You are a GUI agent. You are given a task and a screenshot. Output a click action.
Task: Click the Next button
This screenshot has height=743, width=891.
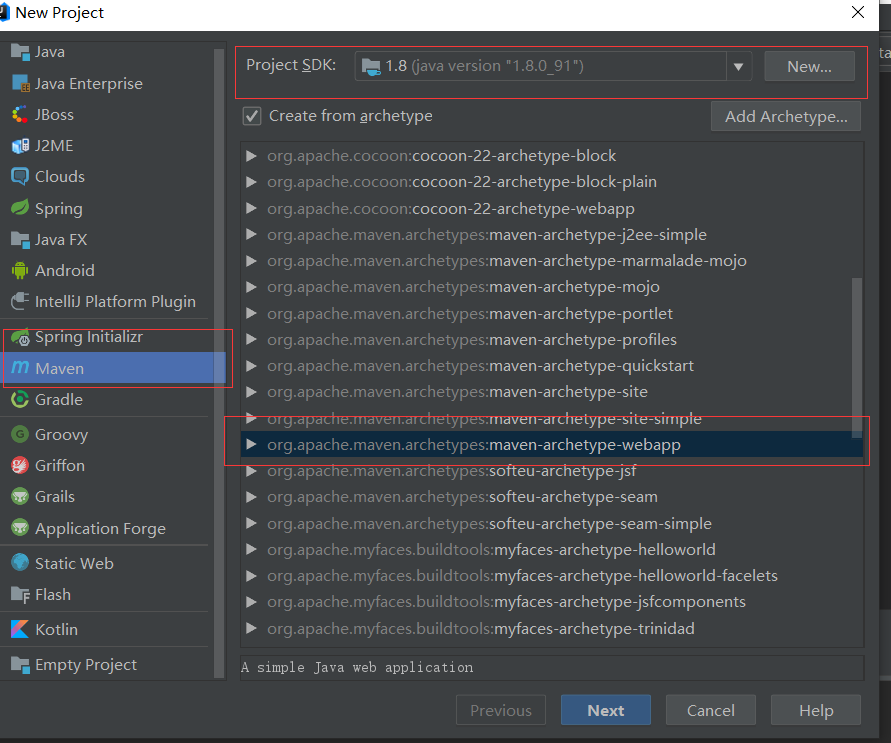coord(605,710)
